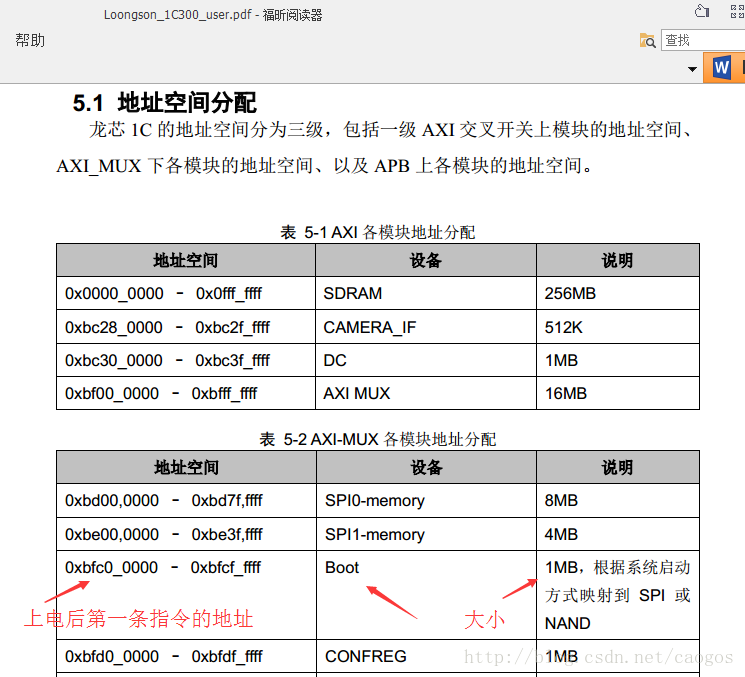Image resolution: width=745 pixels, height=677 pixels.
Task: Click address range 0xbd00,0000 - 0xbd7f,ffff
Action: tap(163, 500)
